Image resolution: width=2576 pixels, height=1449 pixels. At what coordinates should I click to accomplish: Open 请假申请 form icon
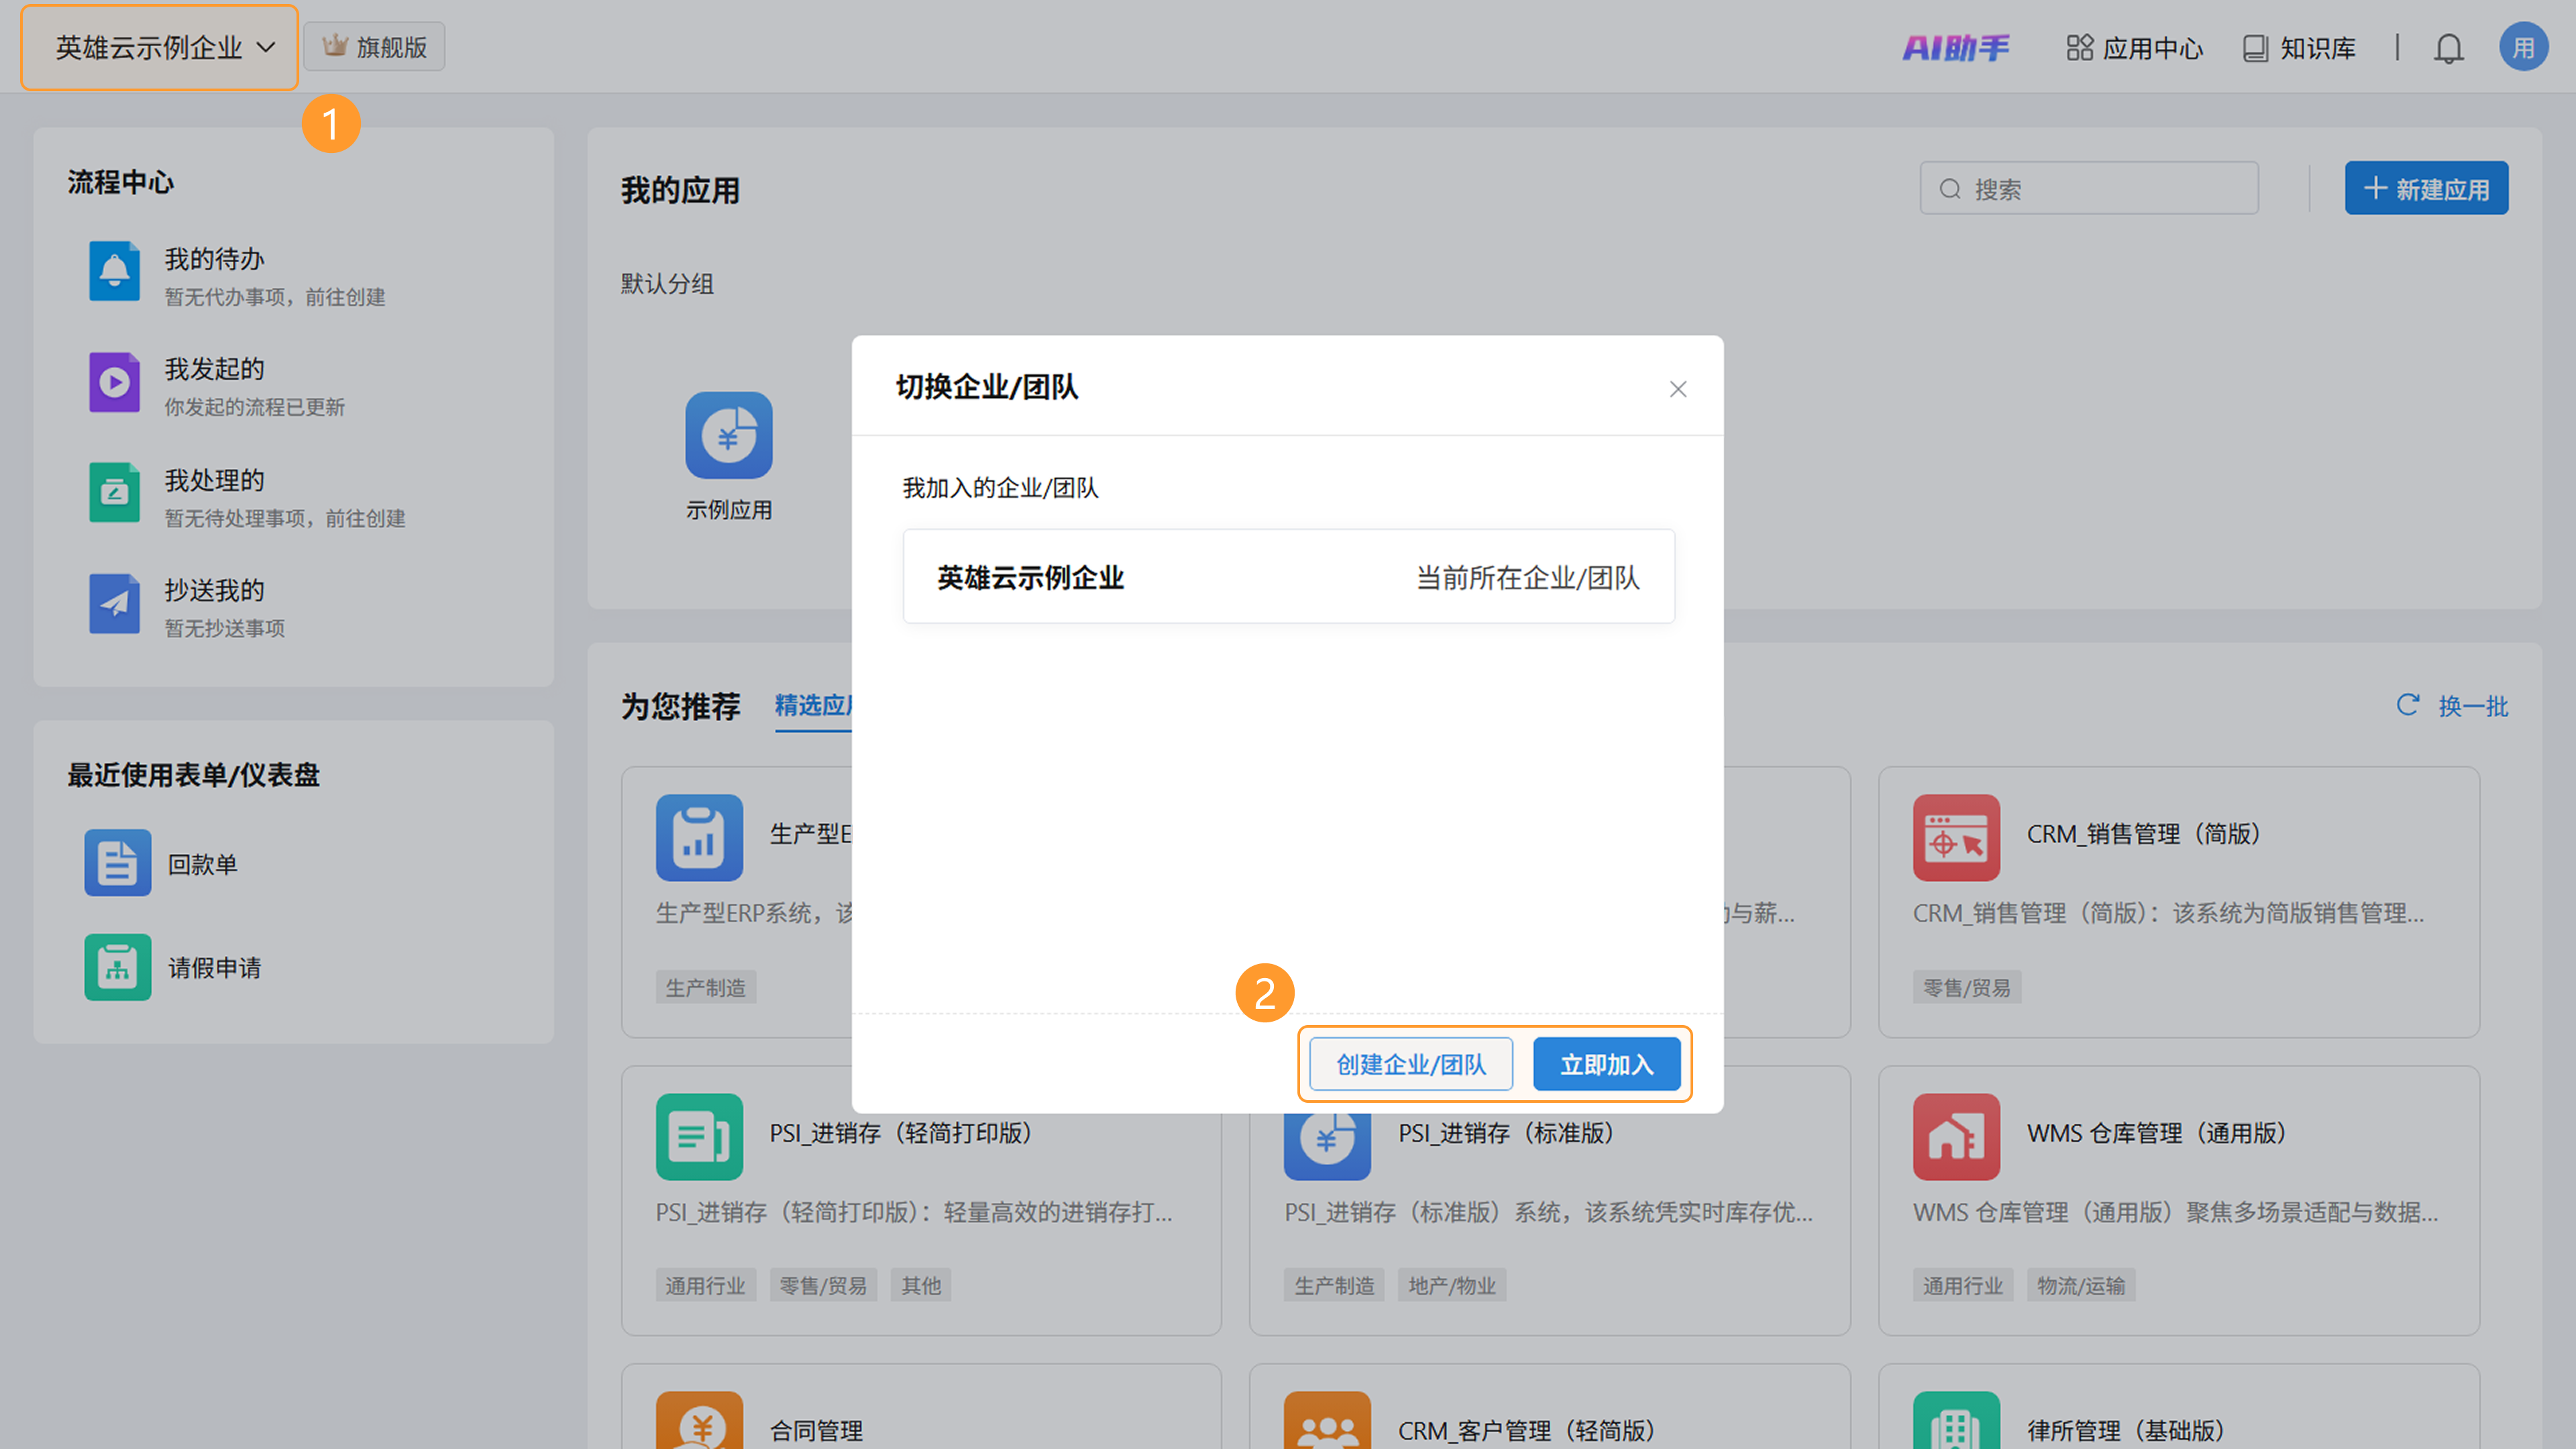coord(117,967)
